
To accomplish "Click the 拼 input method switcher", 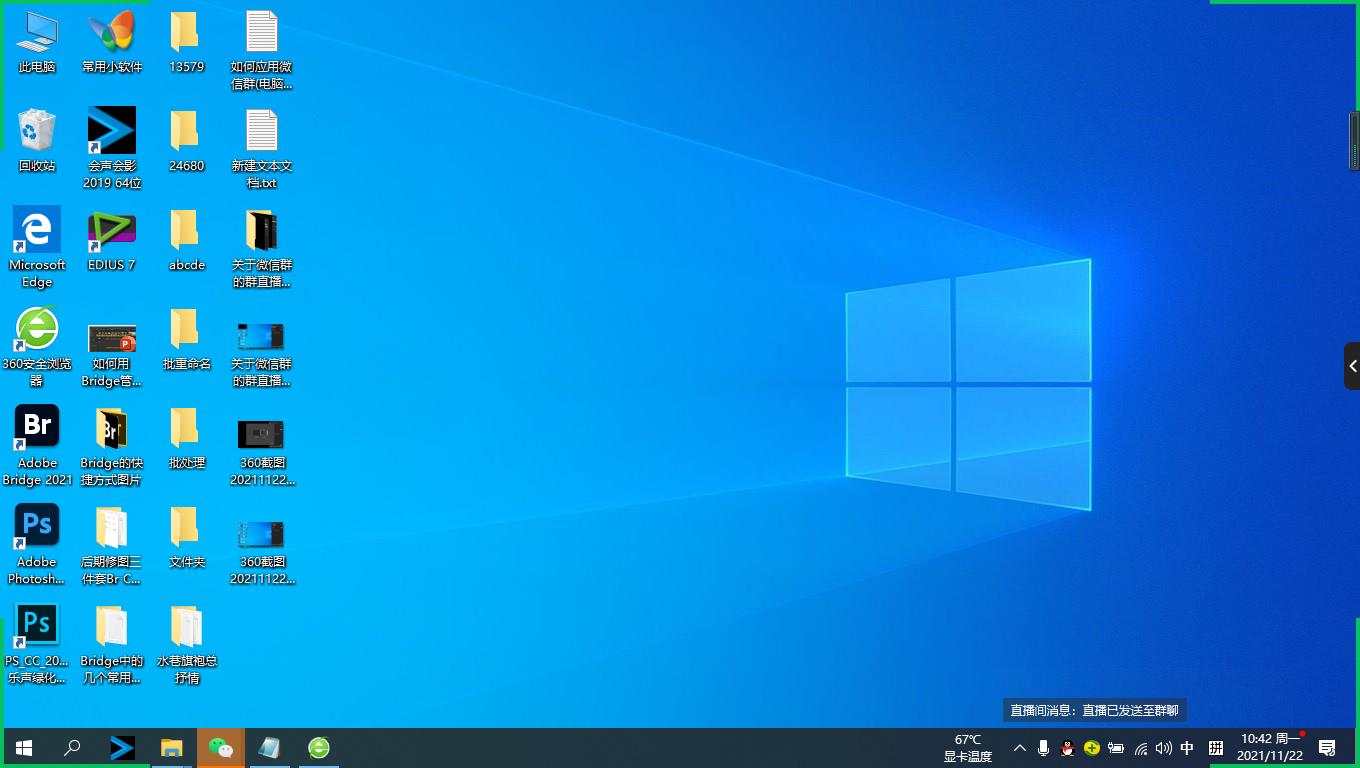I will click(x=1216, y=748).
